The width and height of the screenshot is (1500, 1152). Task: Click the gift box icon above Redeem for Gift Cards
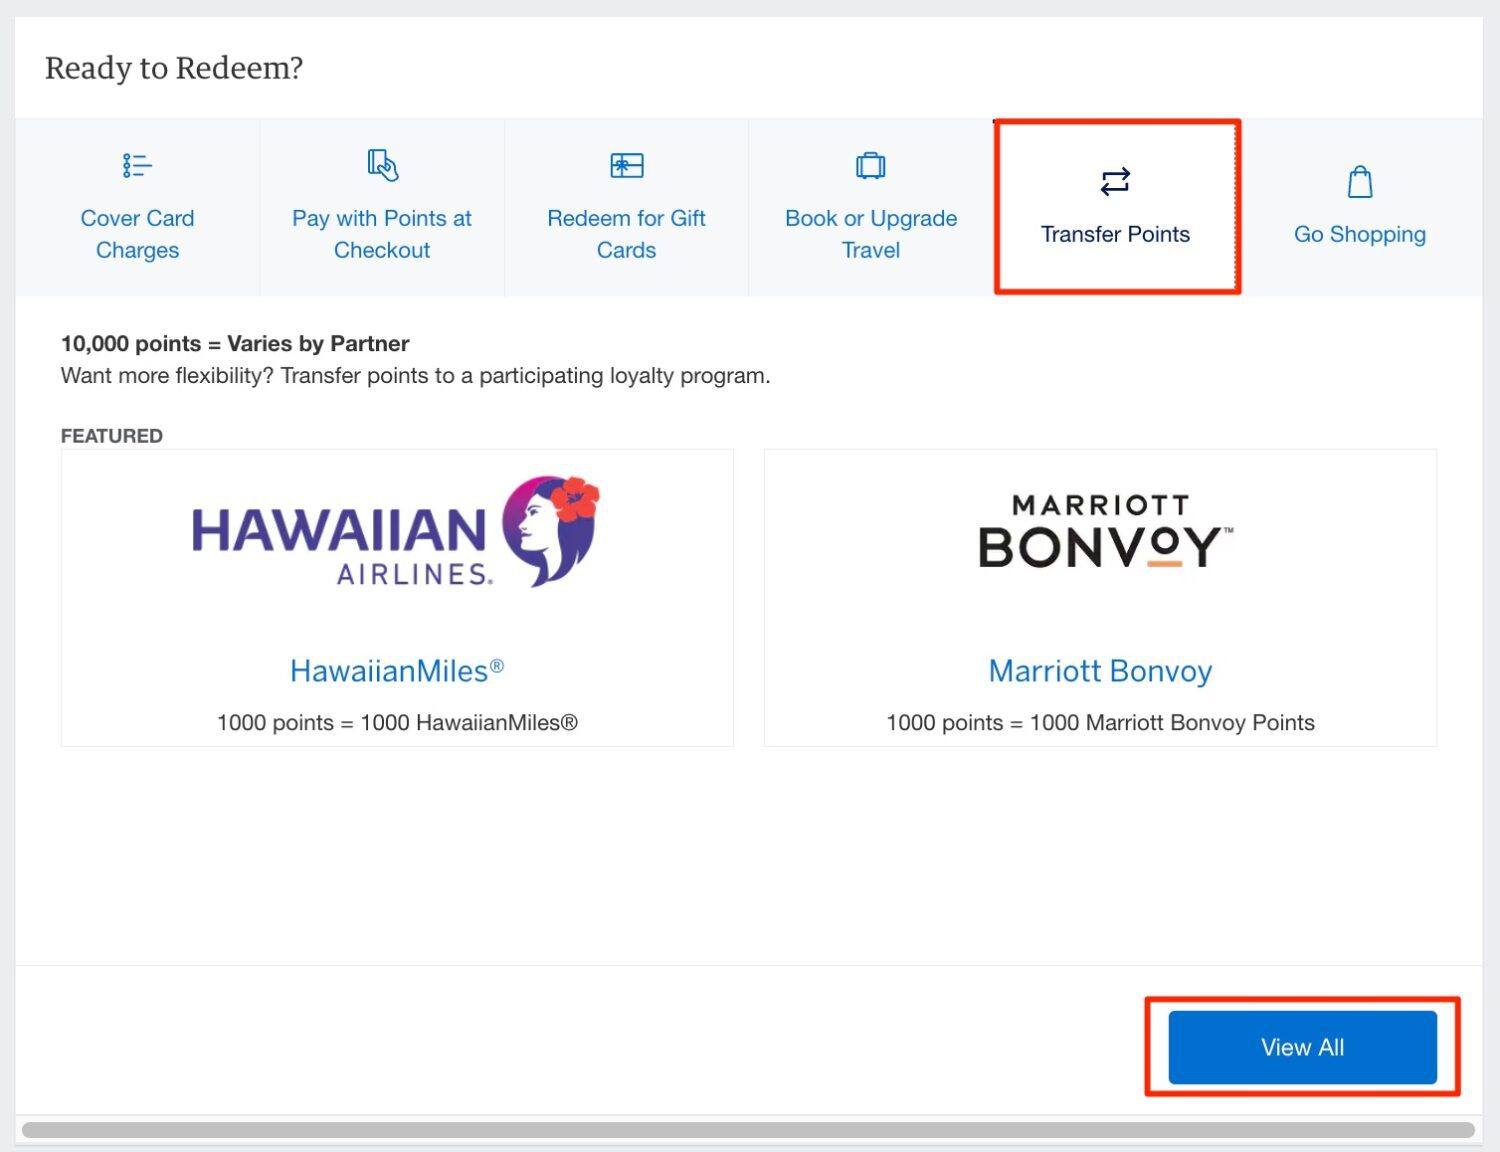pyautogui.click(x=626, y=164)
